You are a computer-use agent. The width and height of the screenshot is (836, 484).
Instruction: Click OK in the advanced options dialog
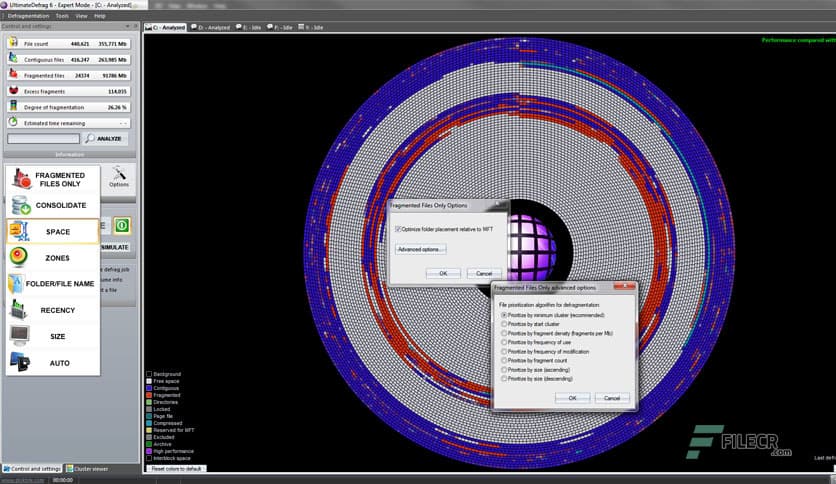[572, 398]
